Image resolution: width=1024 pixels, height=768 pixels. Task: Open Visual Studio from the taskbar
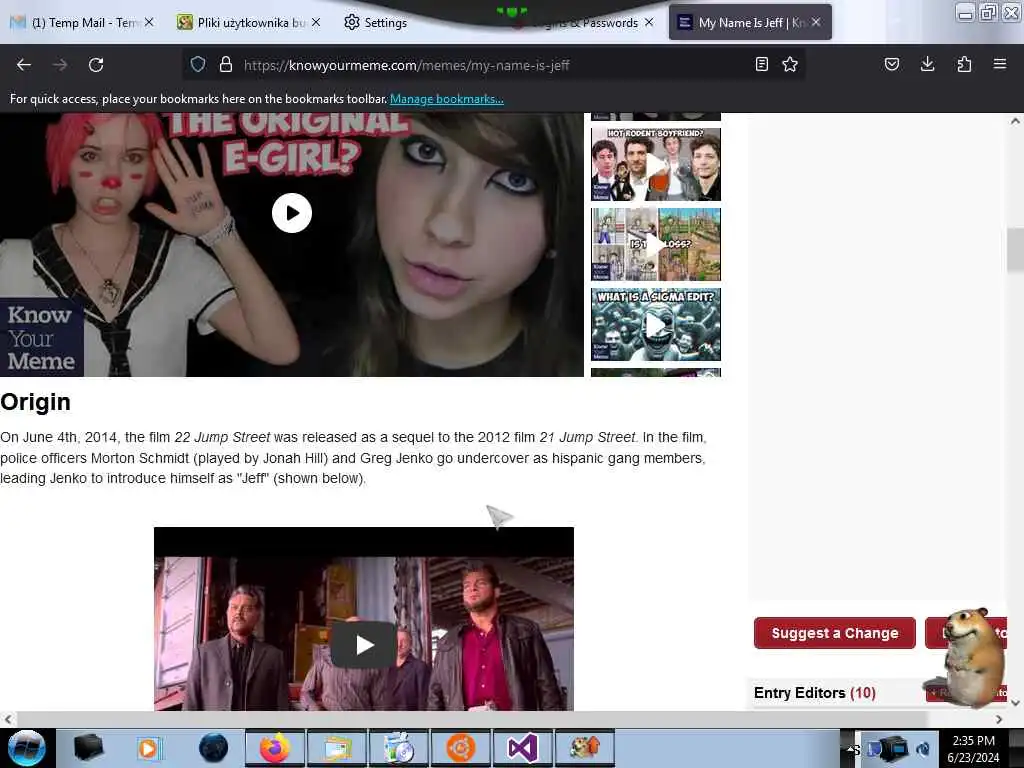click(522, 748)
